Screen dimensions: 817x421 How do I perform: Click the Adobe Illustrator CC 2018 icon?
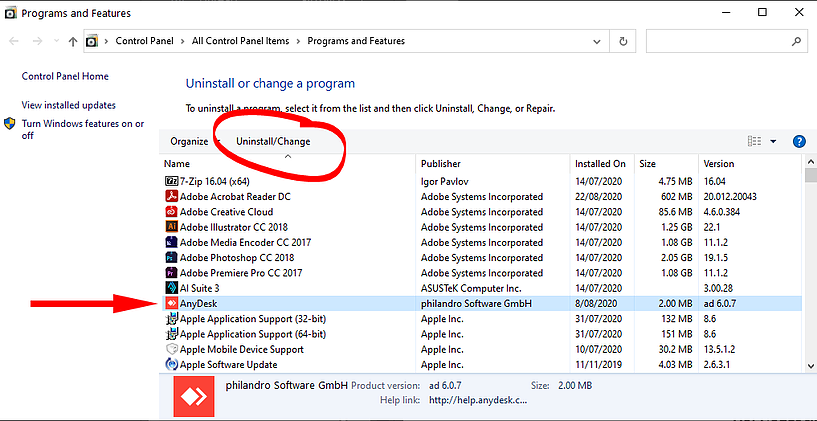coord(171,227)
